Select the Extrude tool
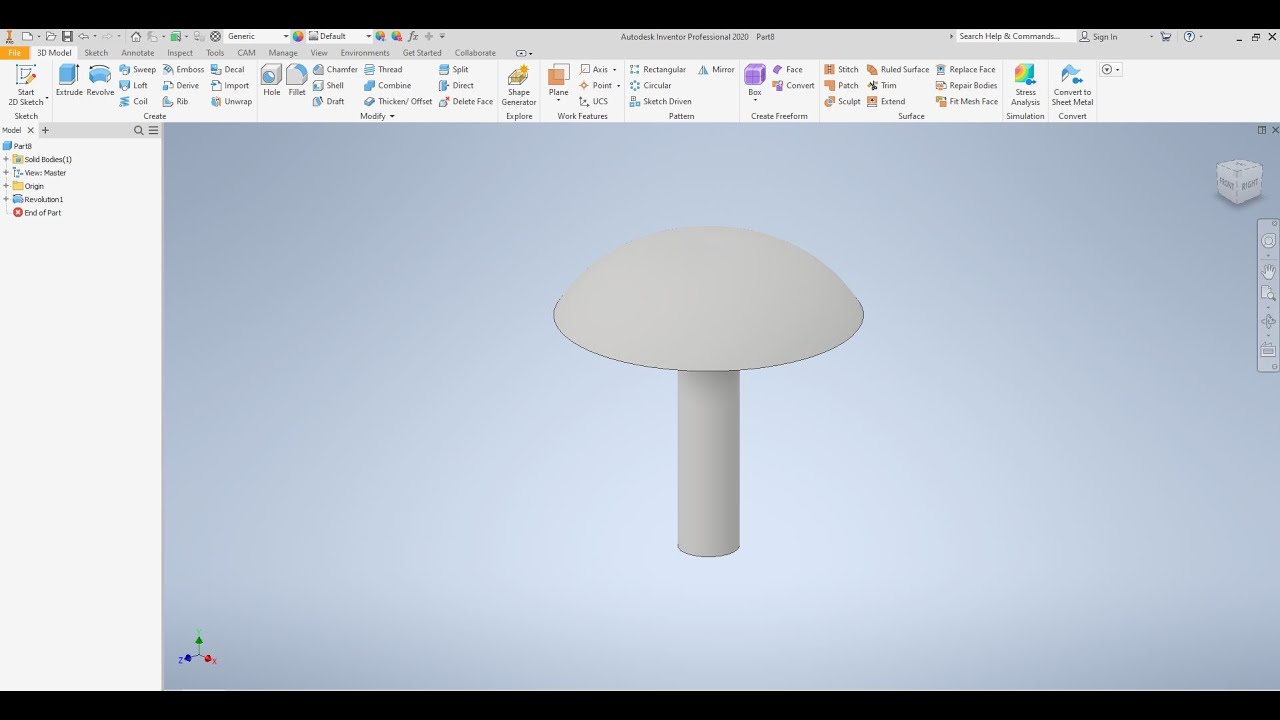The image size is (1280, 720). pyautogui.click(x=69, y=80)
